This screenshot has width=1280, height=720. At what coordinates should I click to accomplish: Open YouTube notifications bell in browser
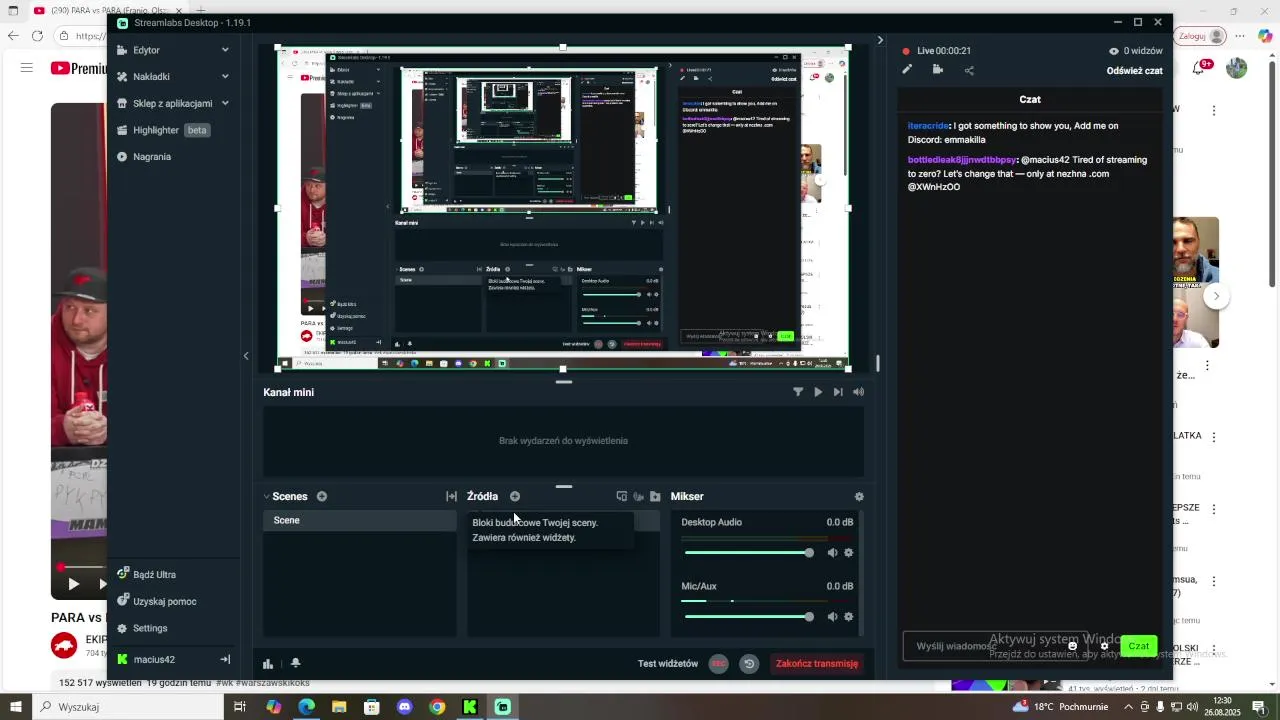click(1199, 68)
